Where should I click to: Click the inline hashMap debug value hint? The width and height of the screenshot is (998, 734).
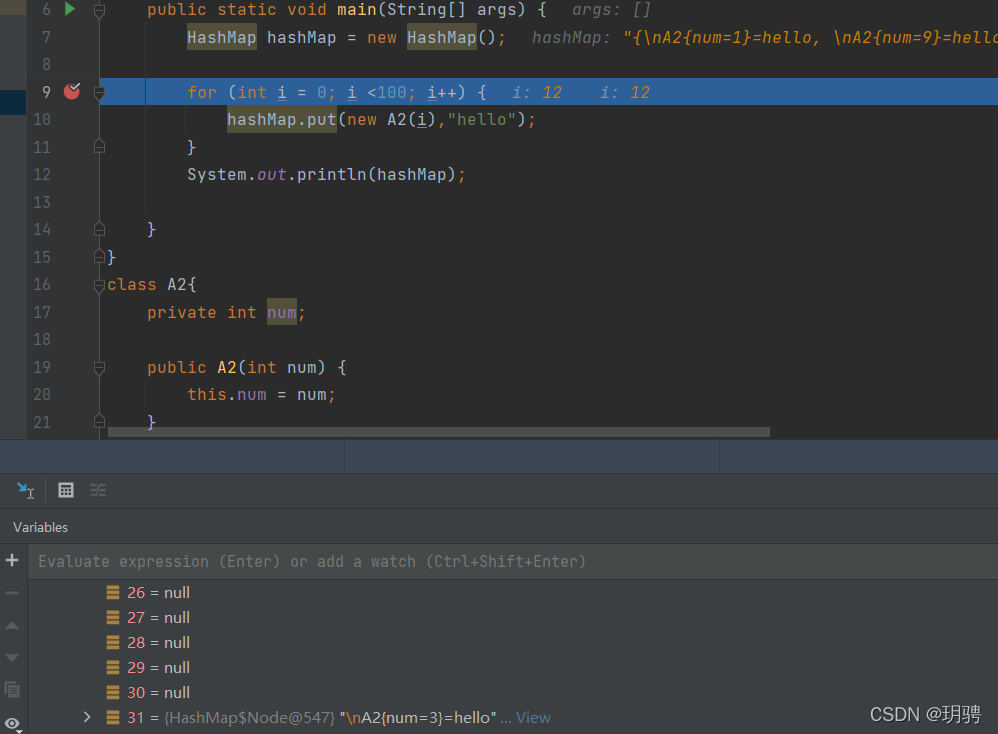click(x=764, y=38)
